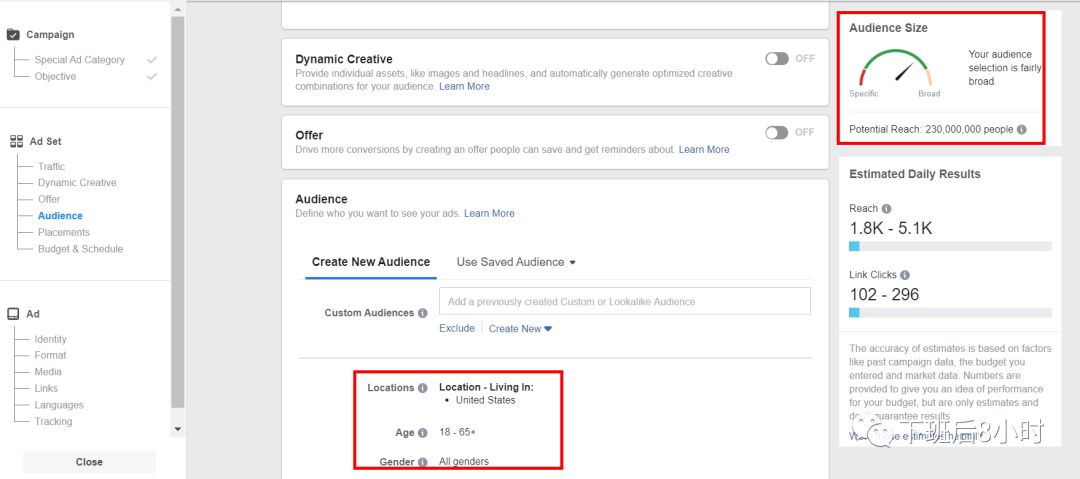Open Tracking under Ad
Viewport: 1080px width, 479px height.
pyautogui.click(x=53, y=422)
